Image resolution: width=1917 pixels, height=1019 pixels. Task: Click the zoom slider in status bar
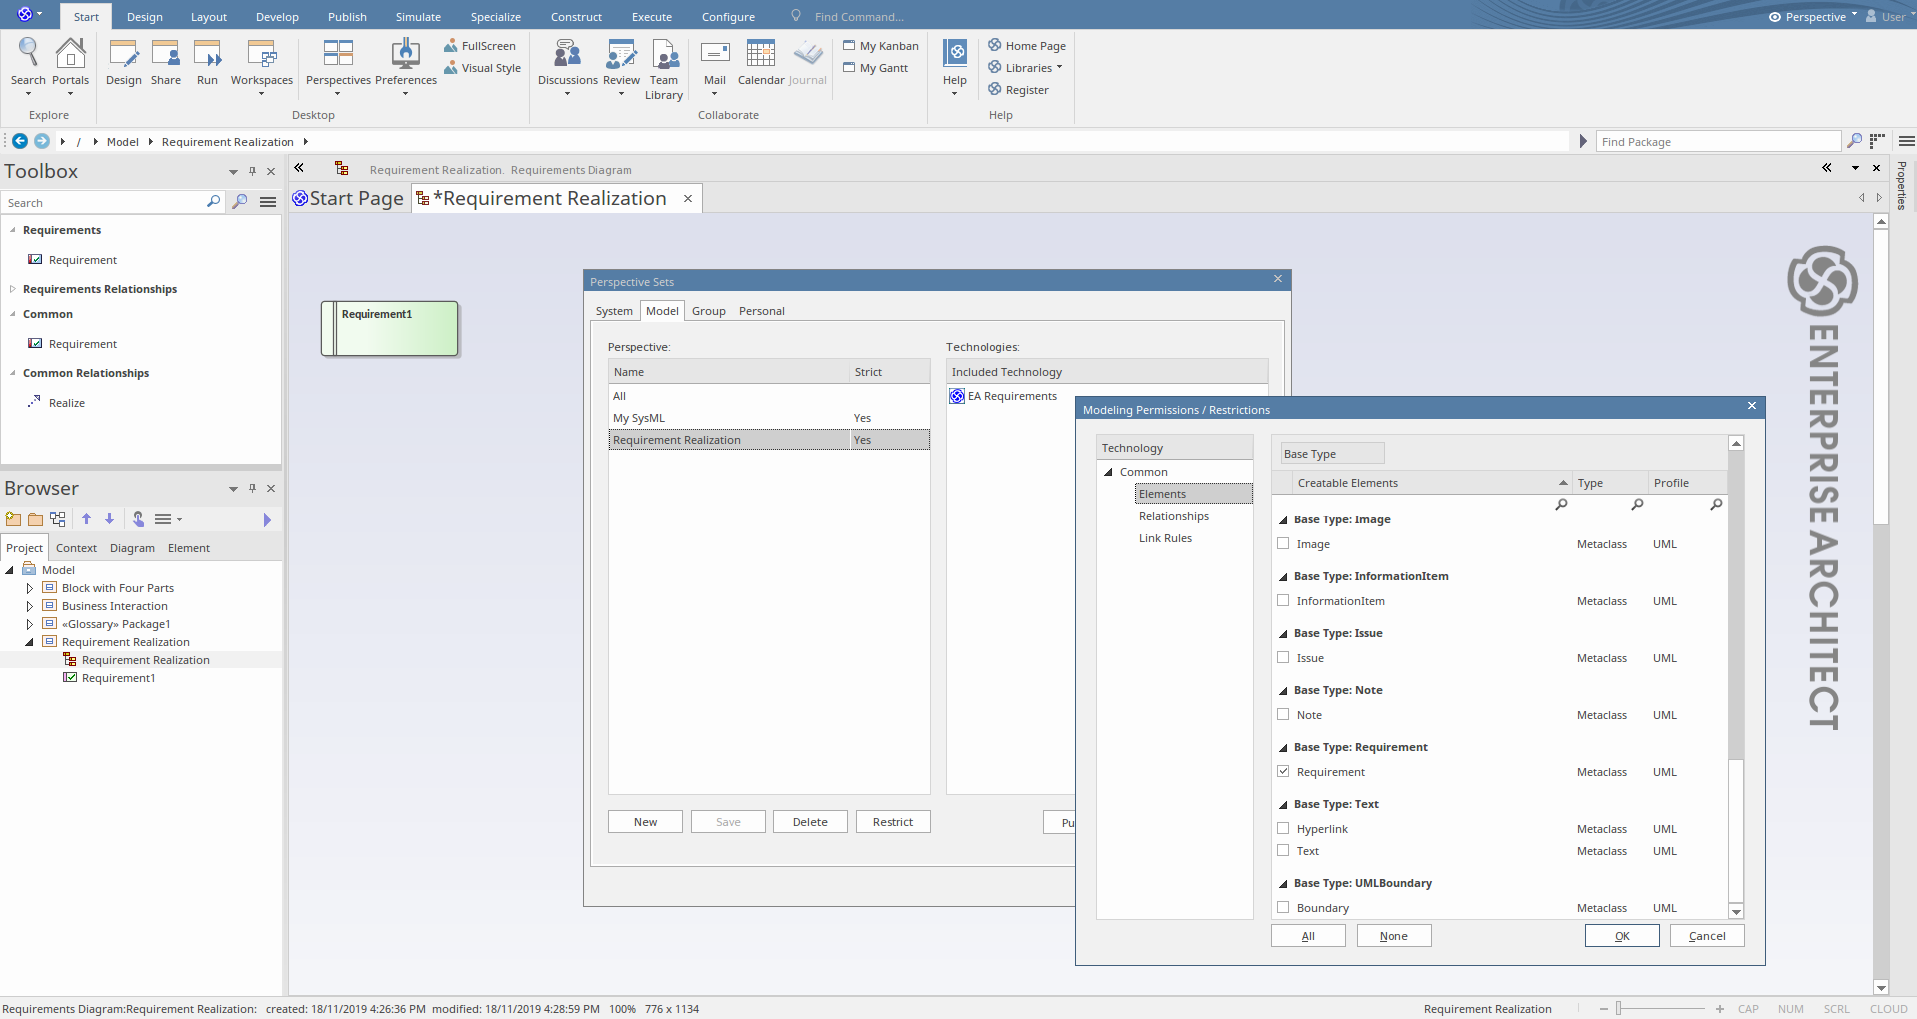[1619, 1009]
